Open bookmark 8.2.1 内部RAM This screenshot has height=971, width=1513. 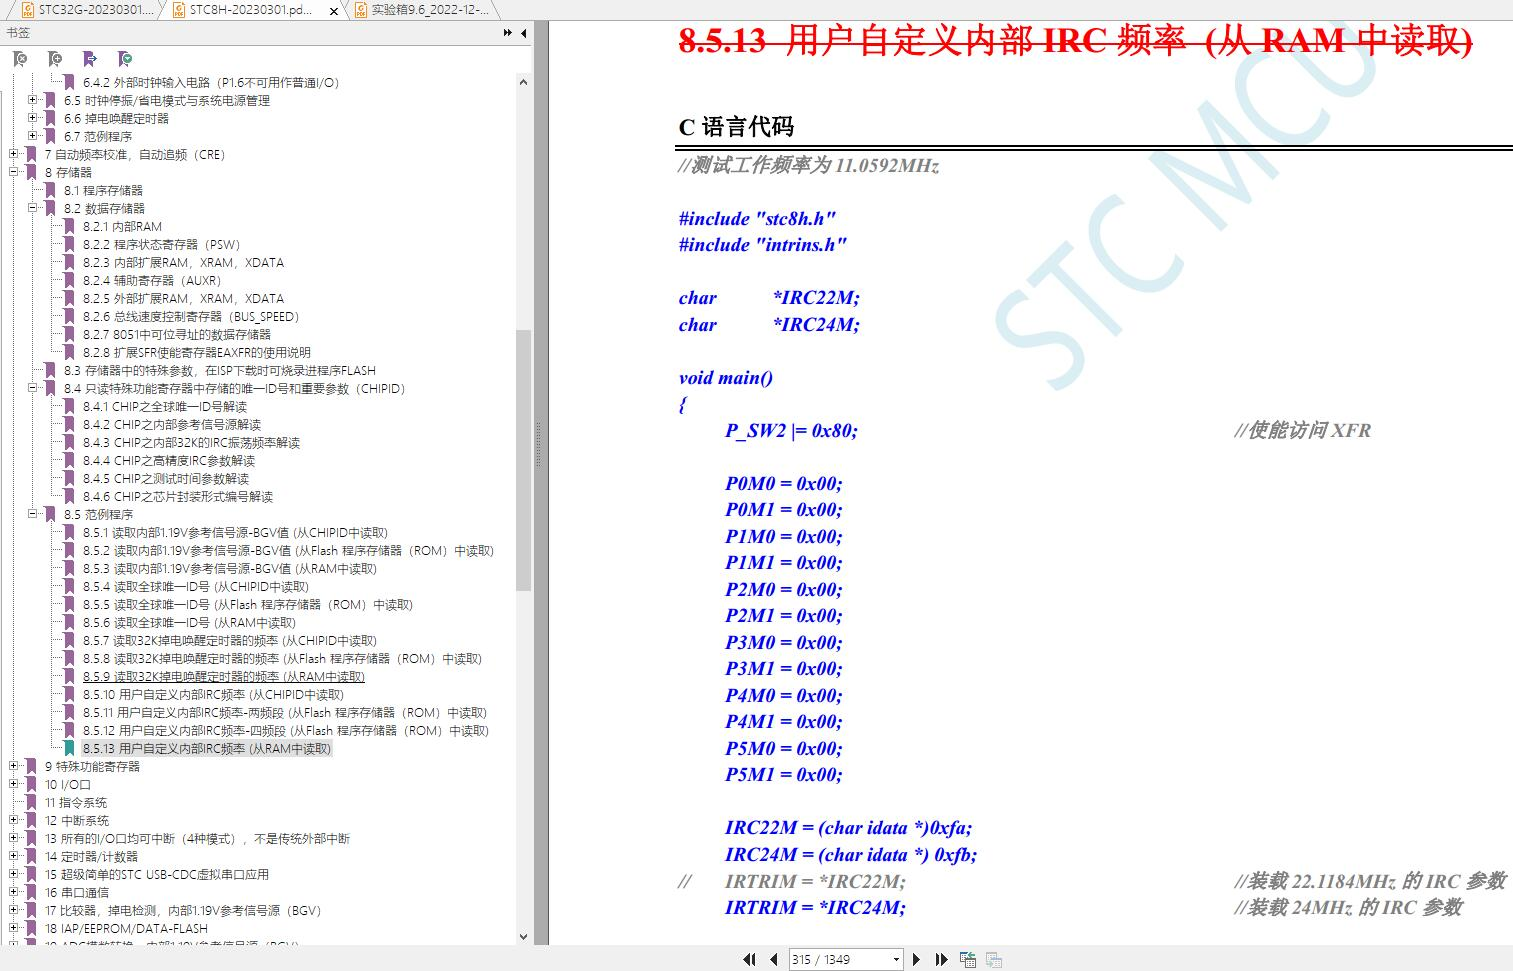122,227
